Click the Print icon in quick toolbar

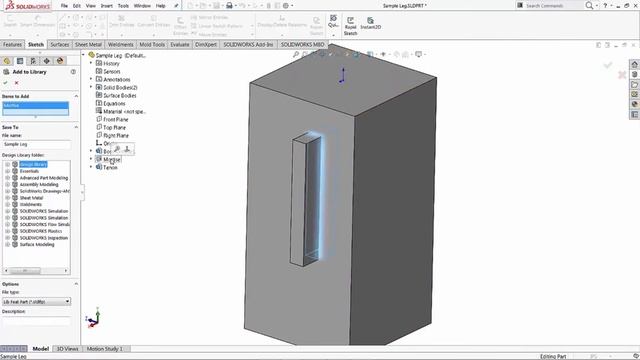pyautogui.click(x=229, y=6)
